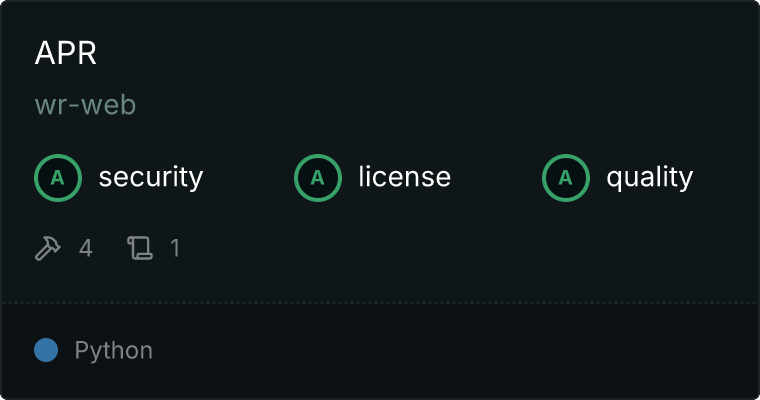Click blank space between security and license

(x=249, y=178)
